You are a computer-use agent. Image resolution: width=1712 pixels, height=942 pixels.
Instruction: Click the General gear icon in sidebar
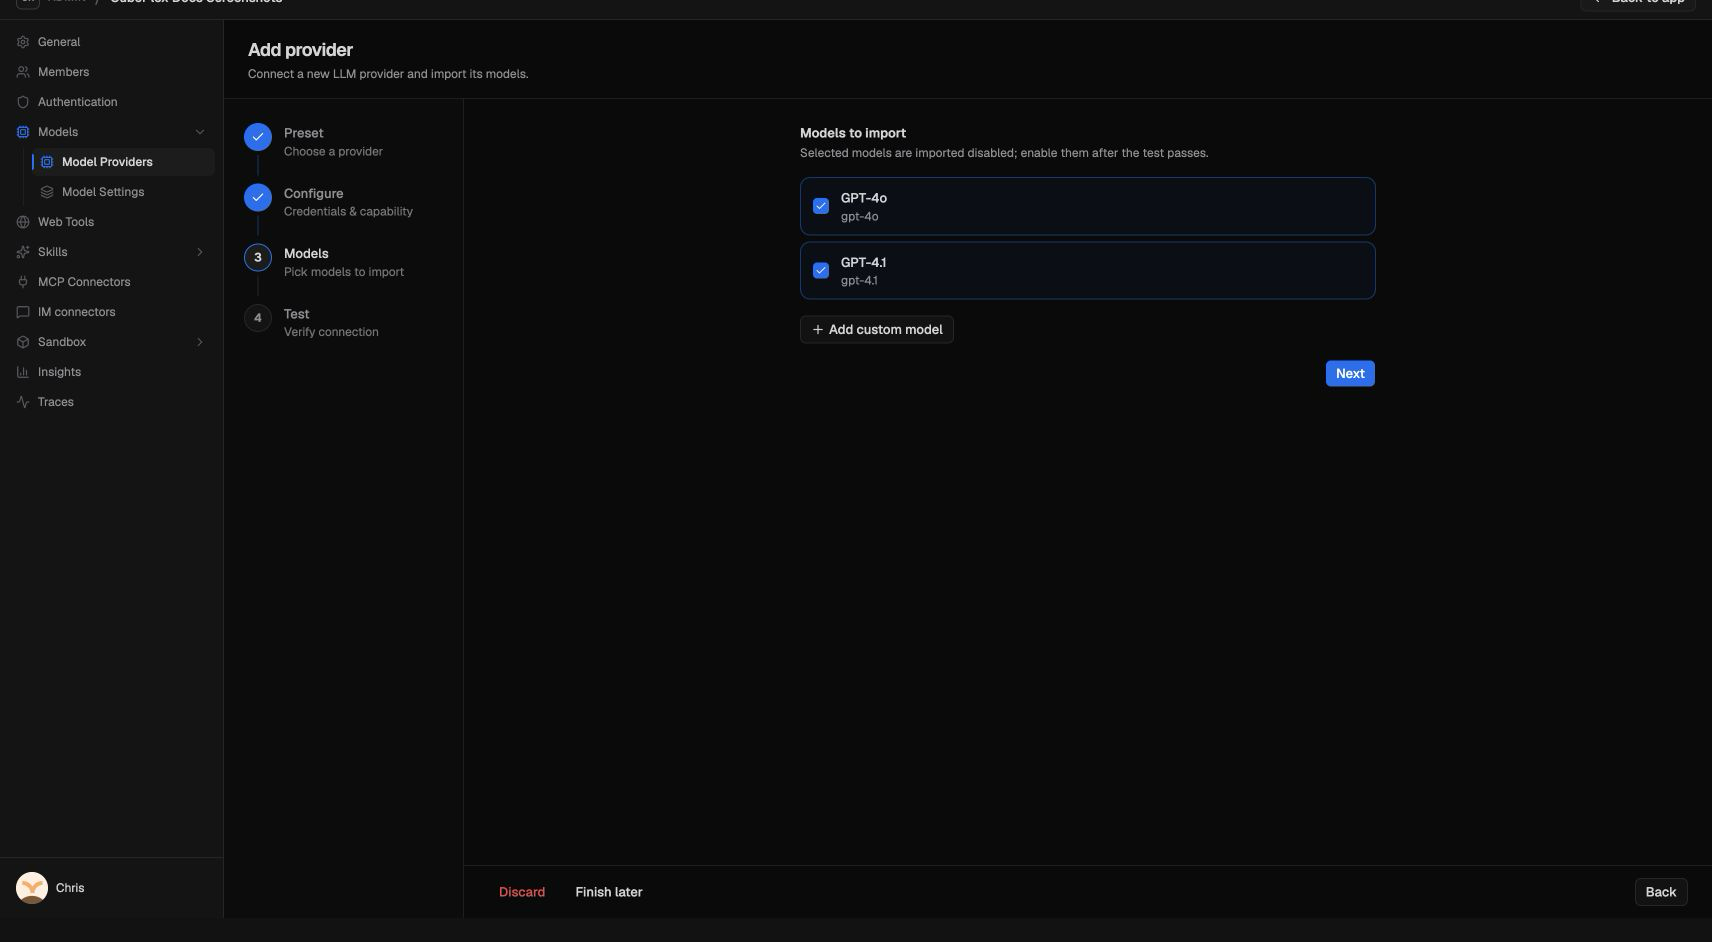23,42
